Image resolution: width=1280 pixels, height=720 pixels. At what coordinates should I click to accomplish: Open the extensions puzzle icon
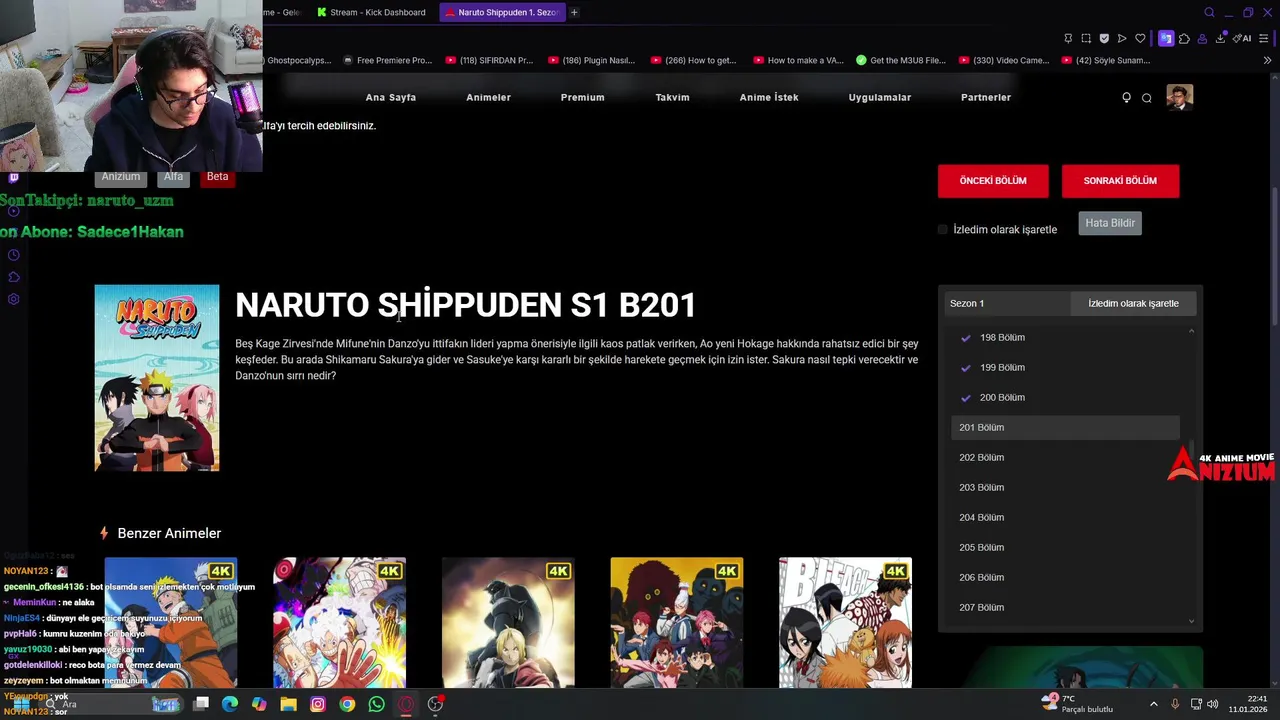point(1184,39)
